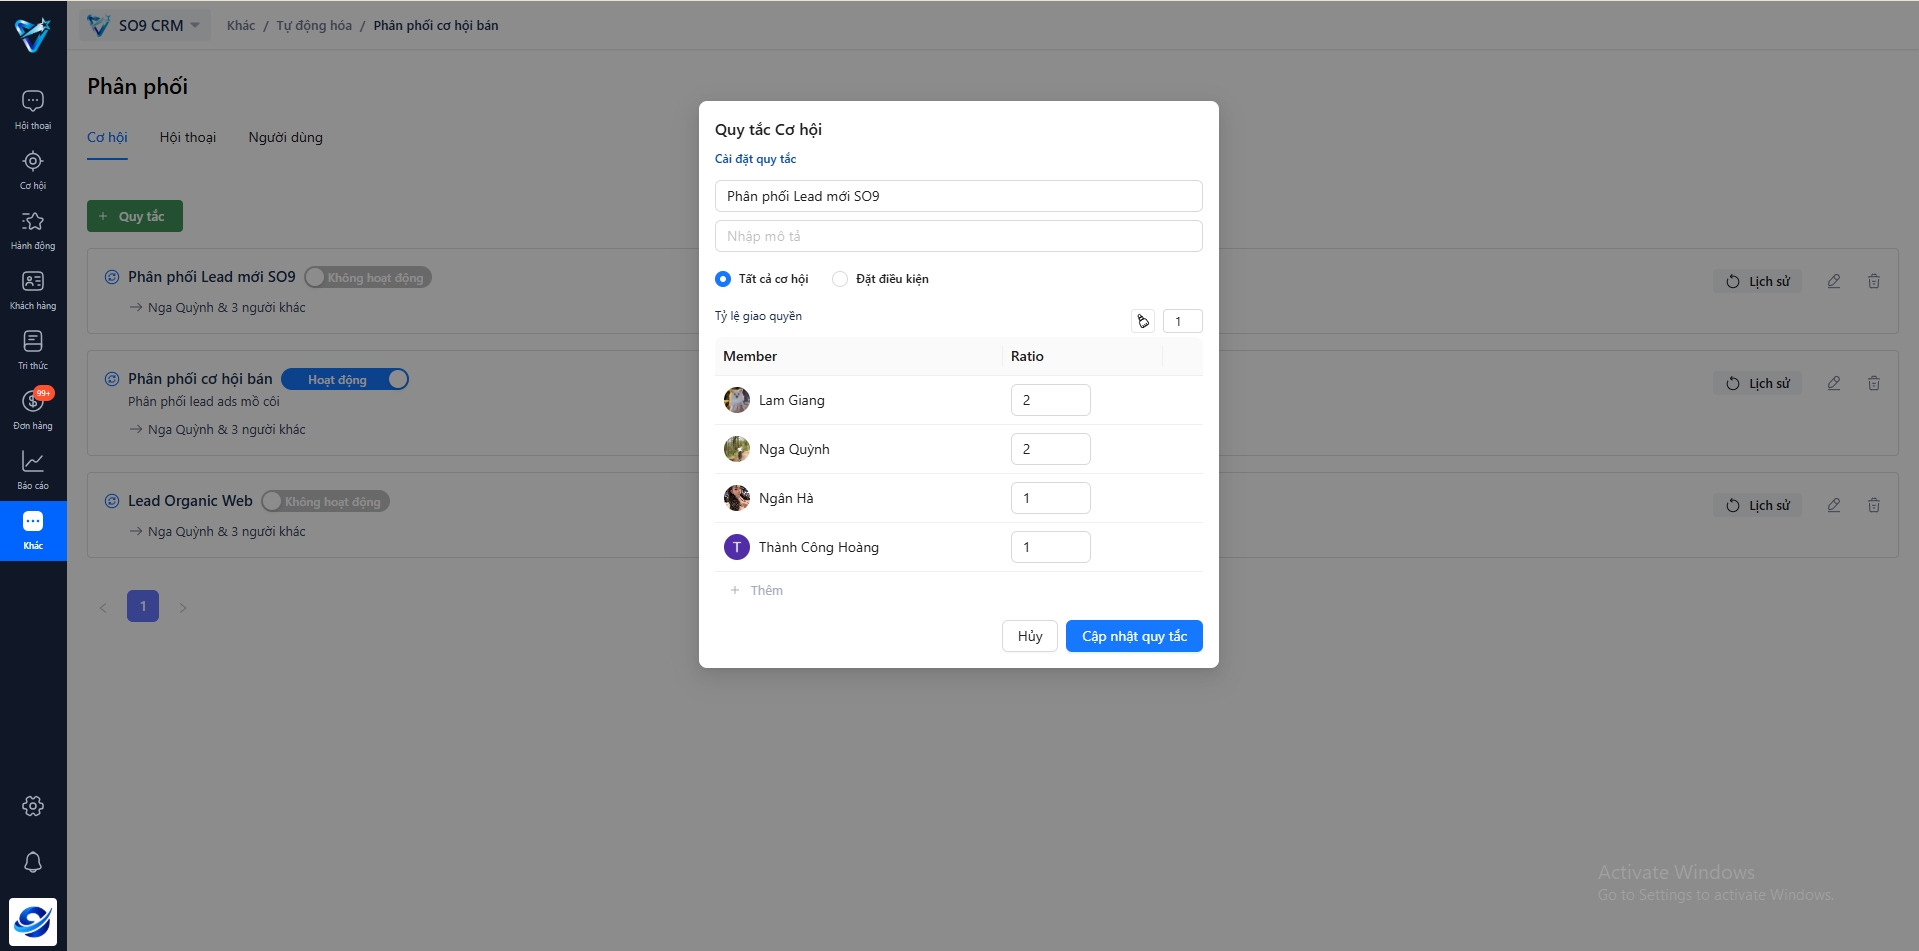Screen dimensions: 1919x951
Task: Click Cập nhật quy tắc button
Action: point(1134,636)
